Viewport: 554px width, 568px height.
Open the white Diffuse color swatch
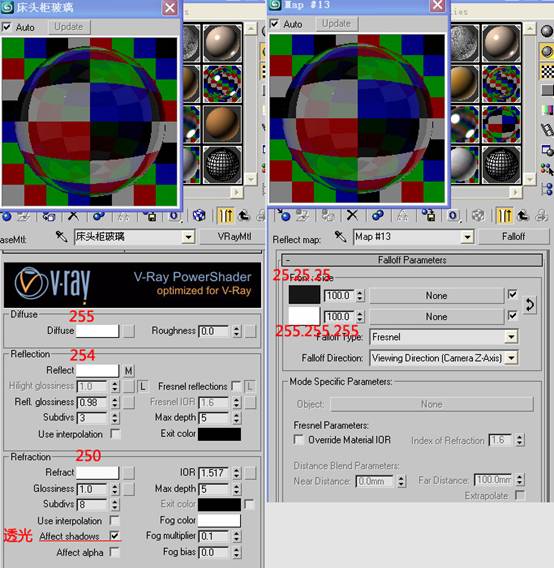(x=97, y=331)
